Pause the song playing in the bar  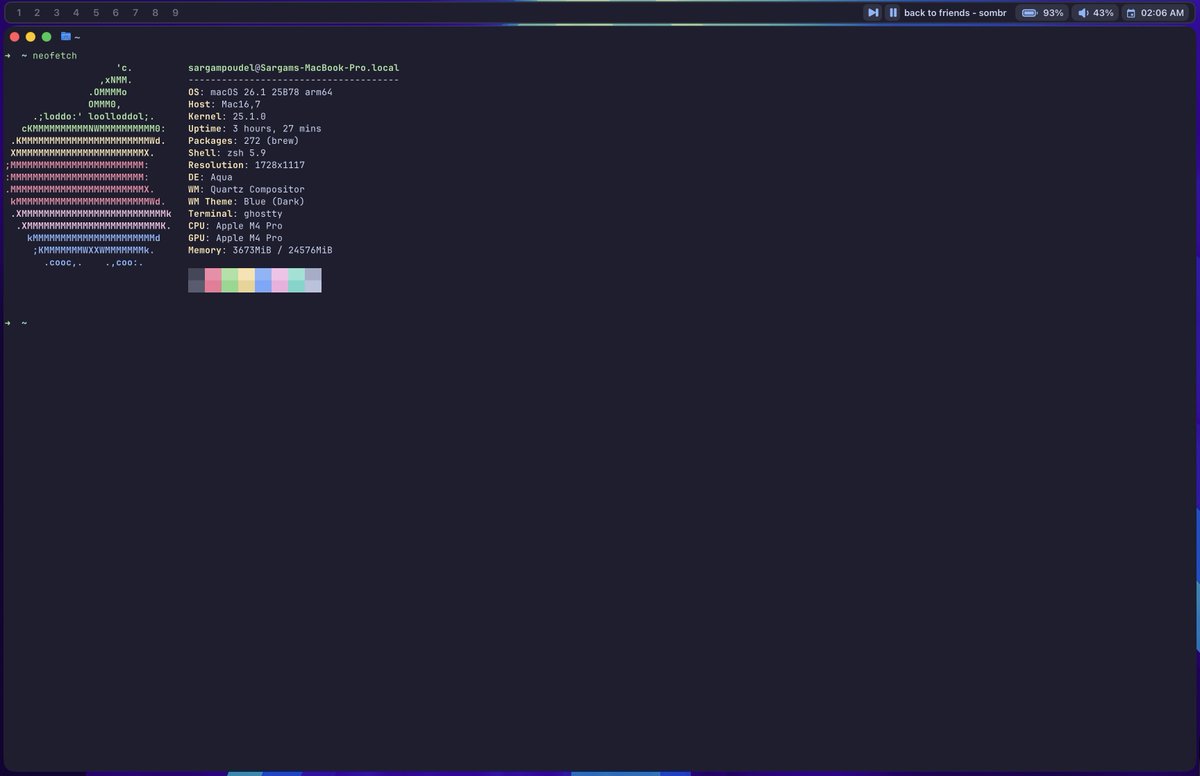pos(893,13)
